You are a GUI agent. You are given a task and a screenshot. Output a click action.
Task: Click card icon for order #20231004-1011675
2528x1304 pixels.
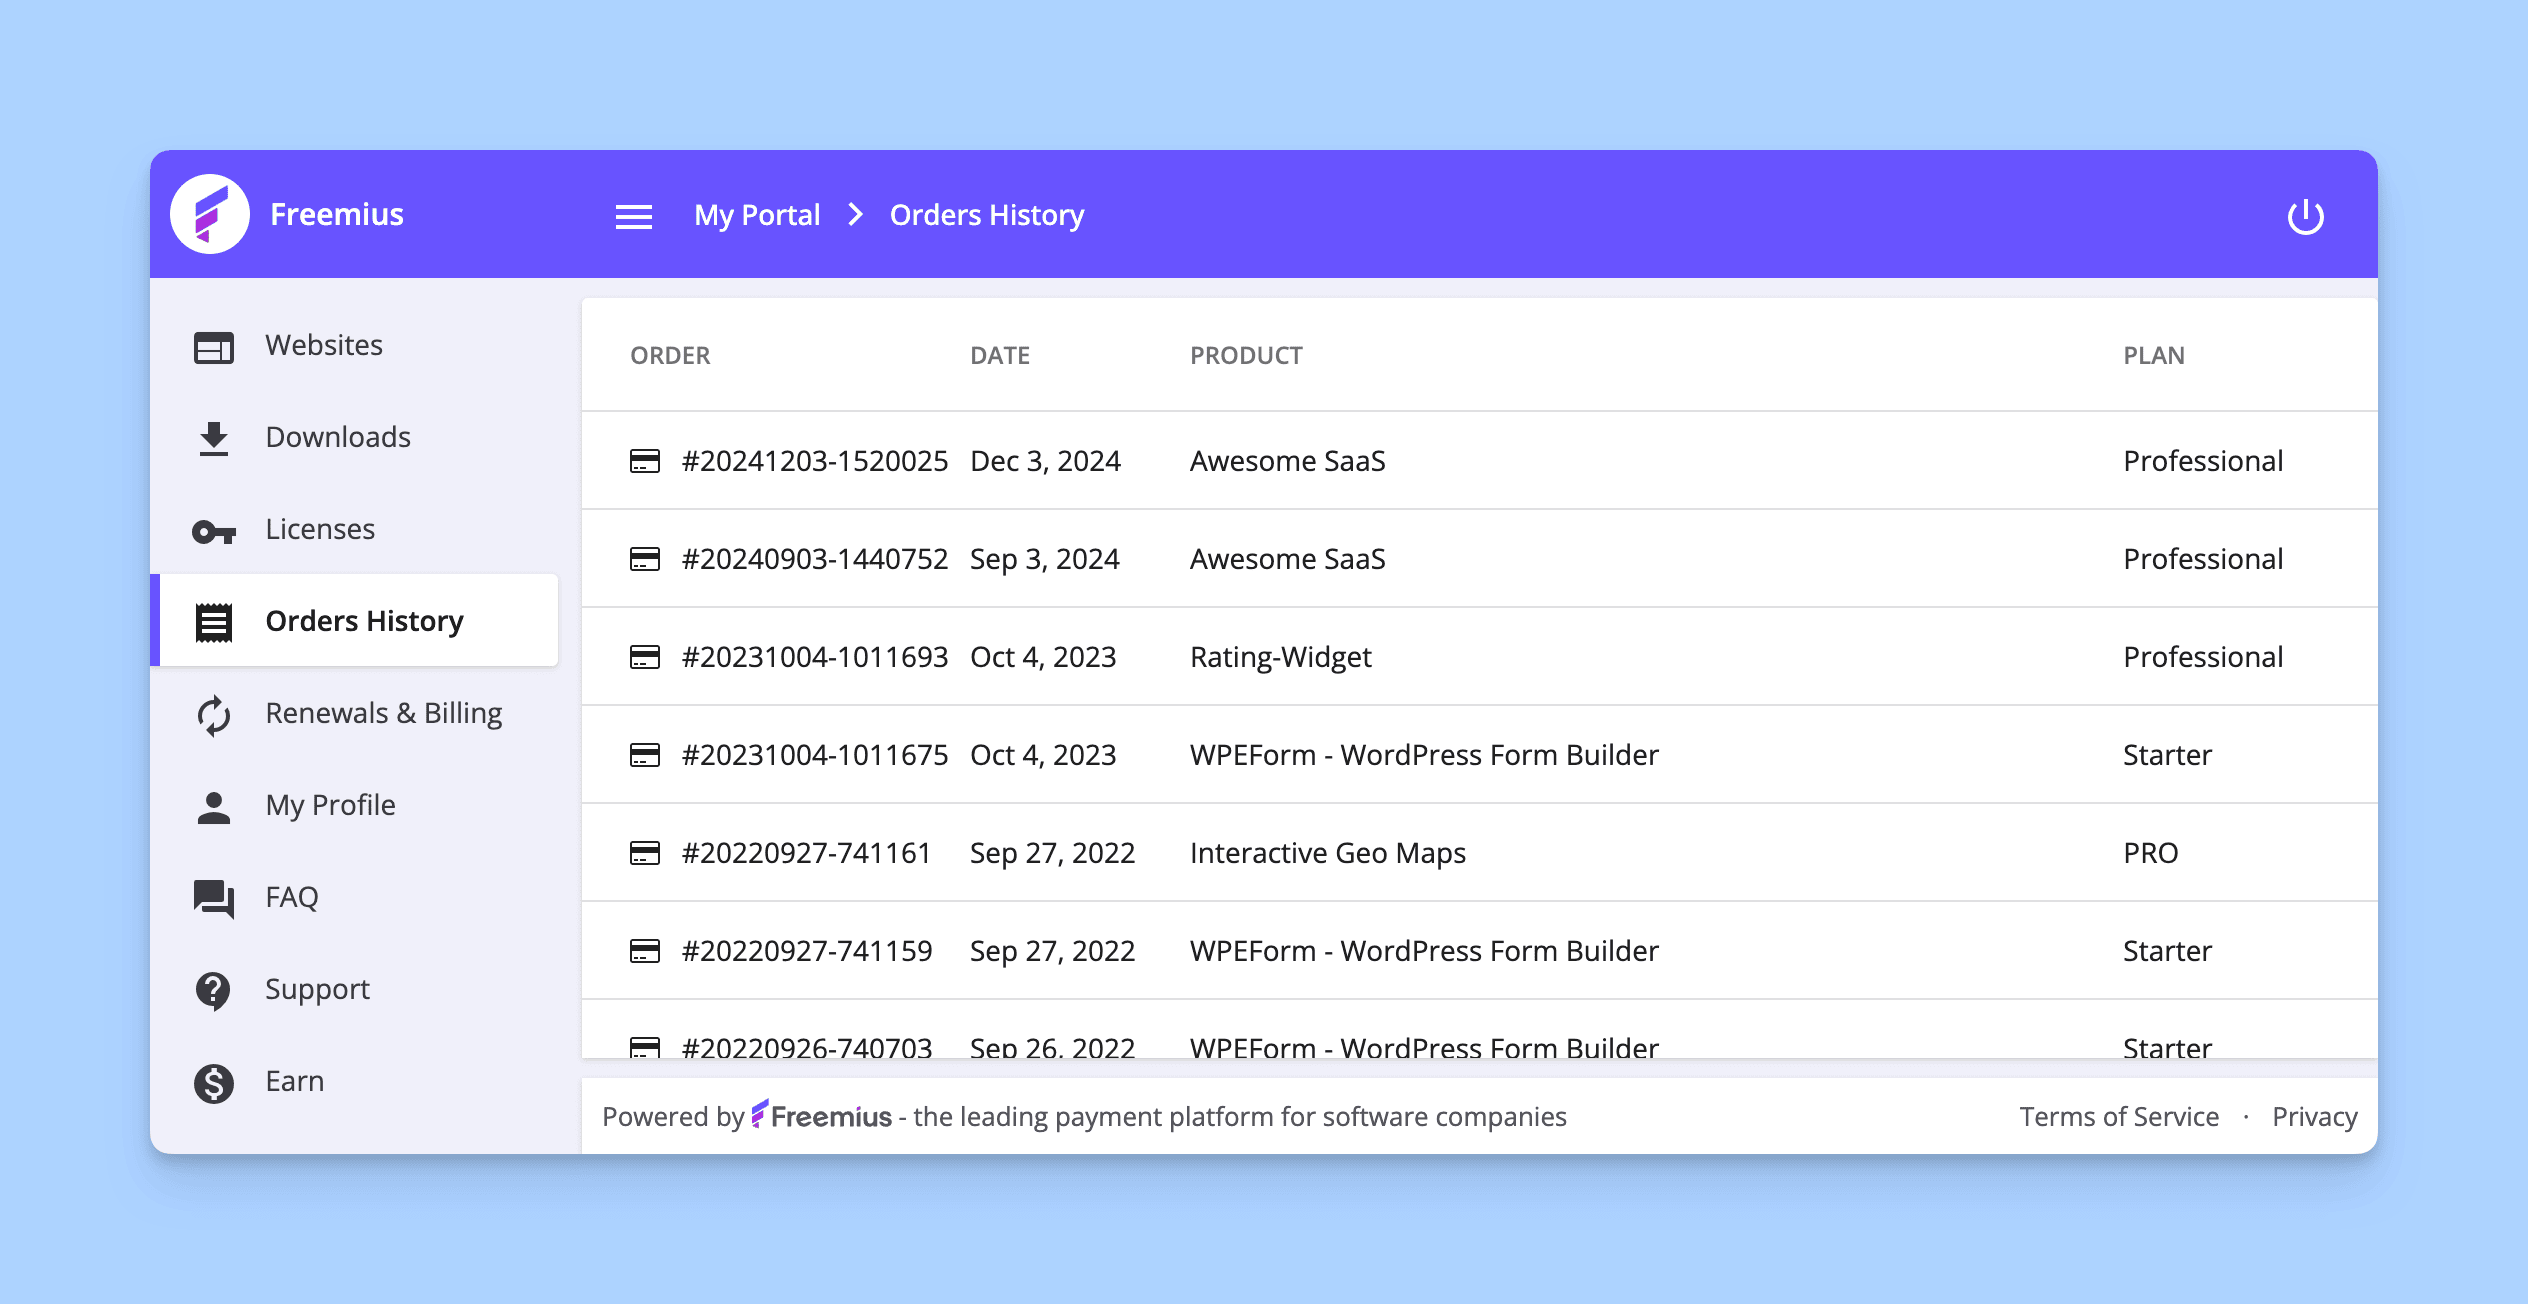[645, 755]
